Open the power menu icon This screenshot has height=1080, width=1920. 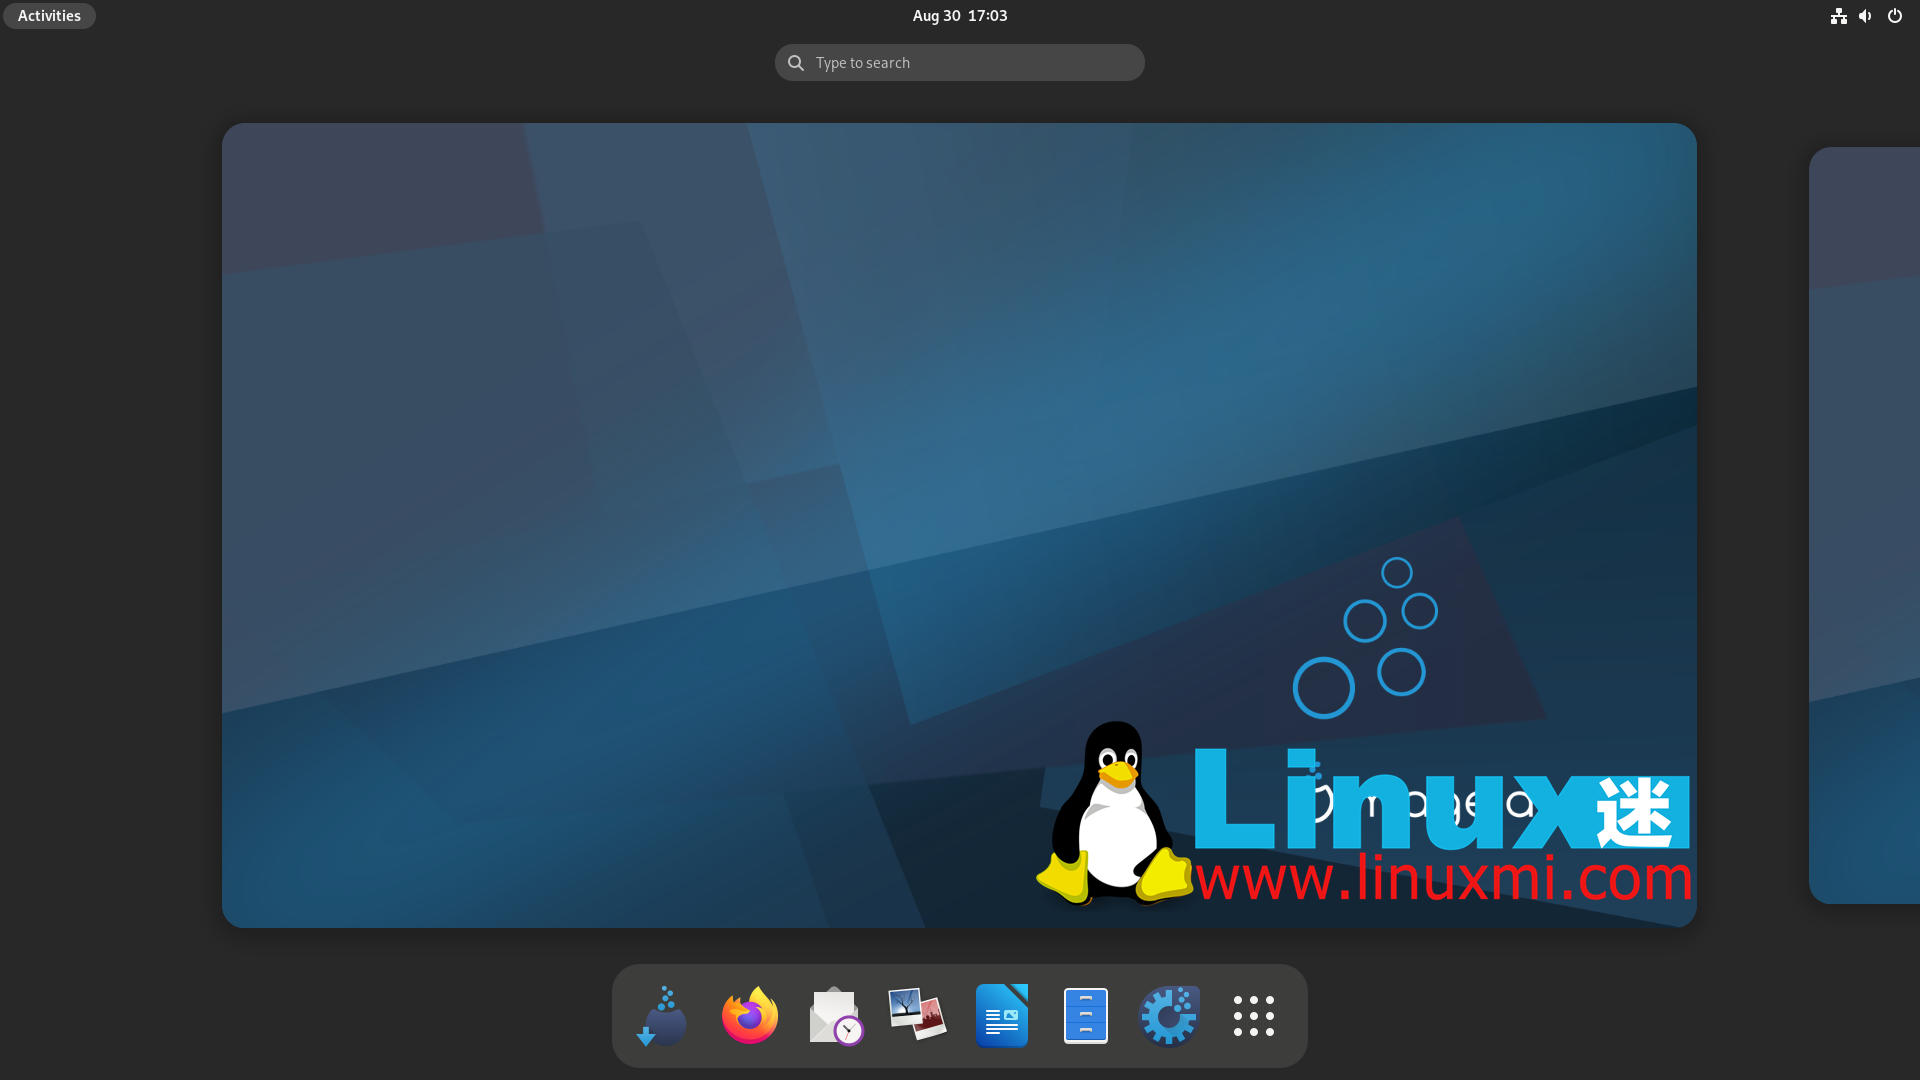(x=1895, y=15)
